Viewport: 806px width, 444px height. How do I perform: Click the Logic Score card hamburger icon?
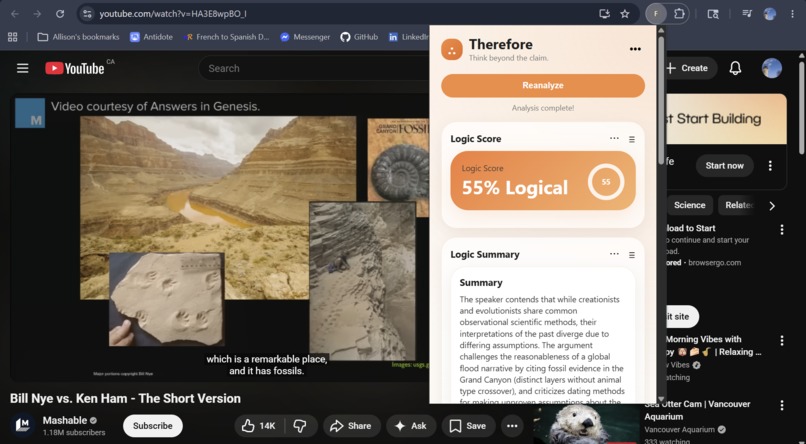point(632,139)
